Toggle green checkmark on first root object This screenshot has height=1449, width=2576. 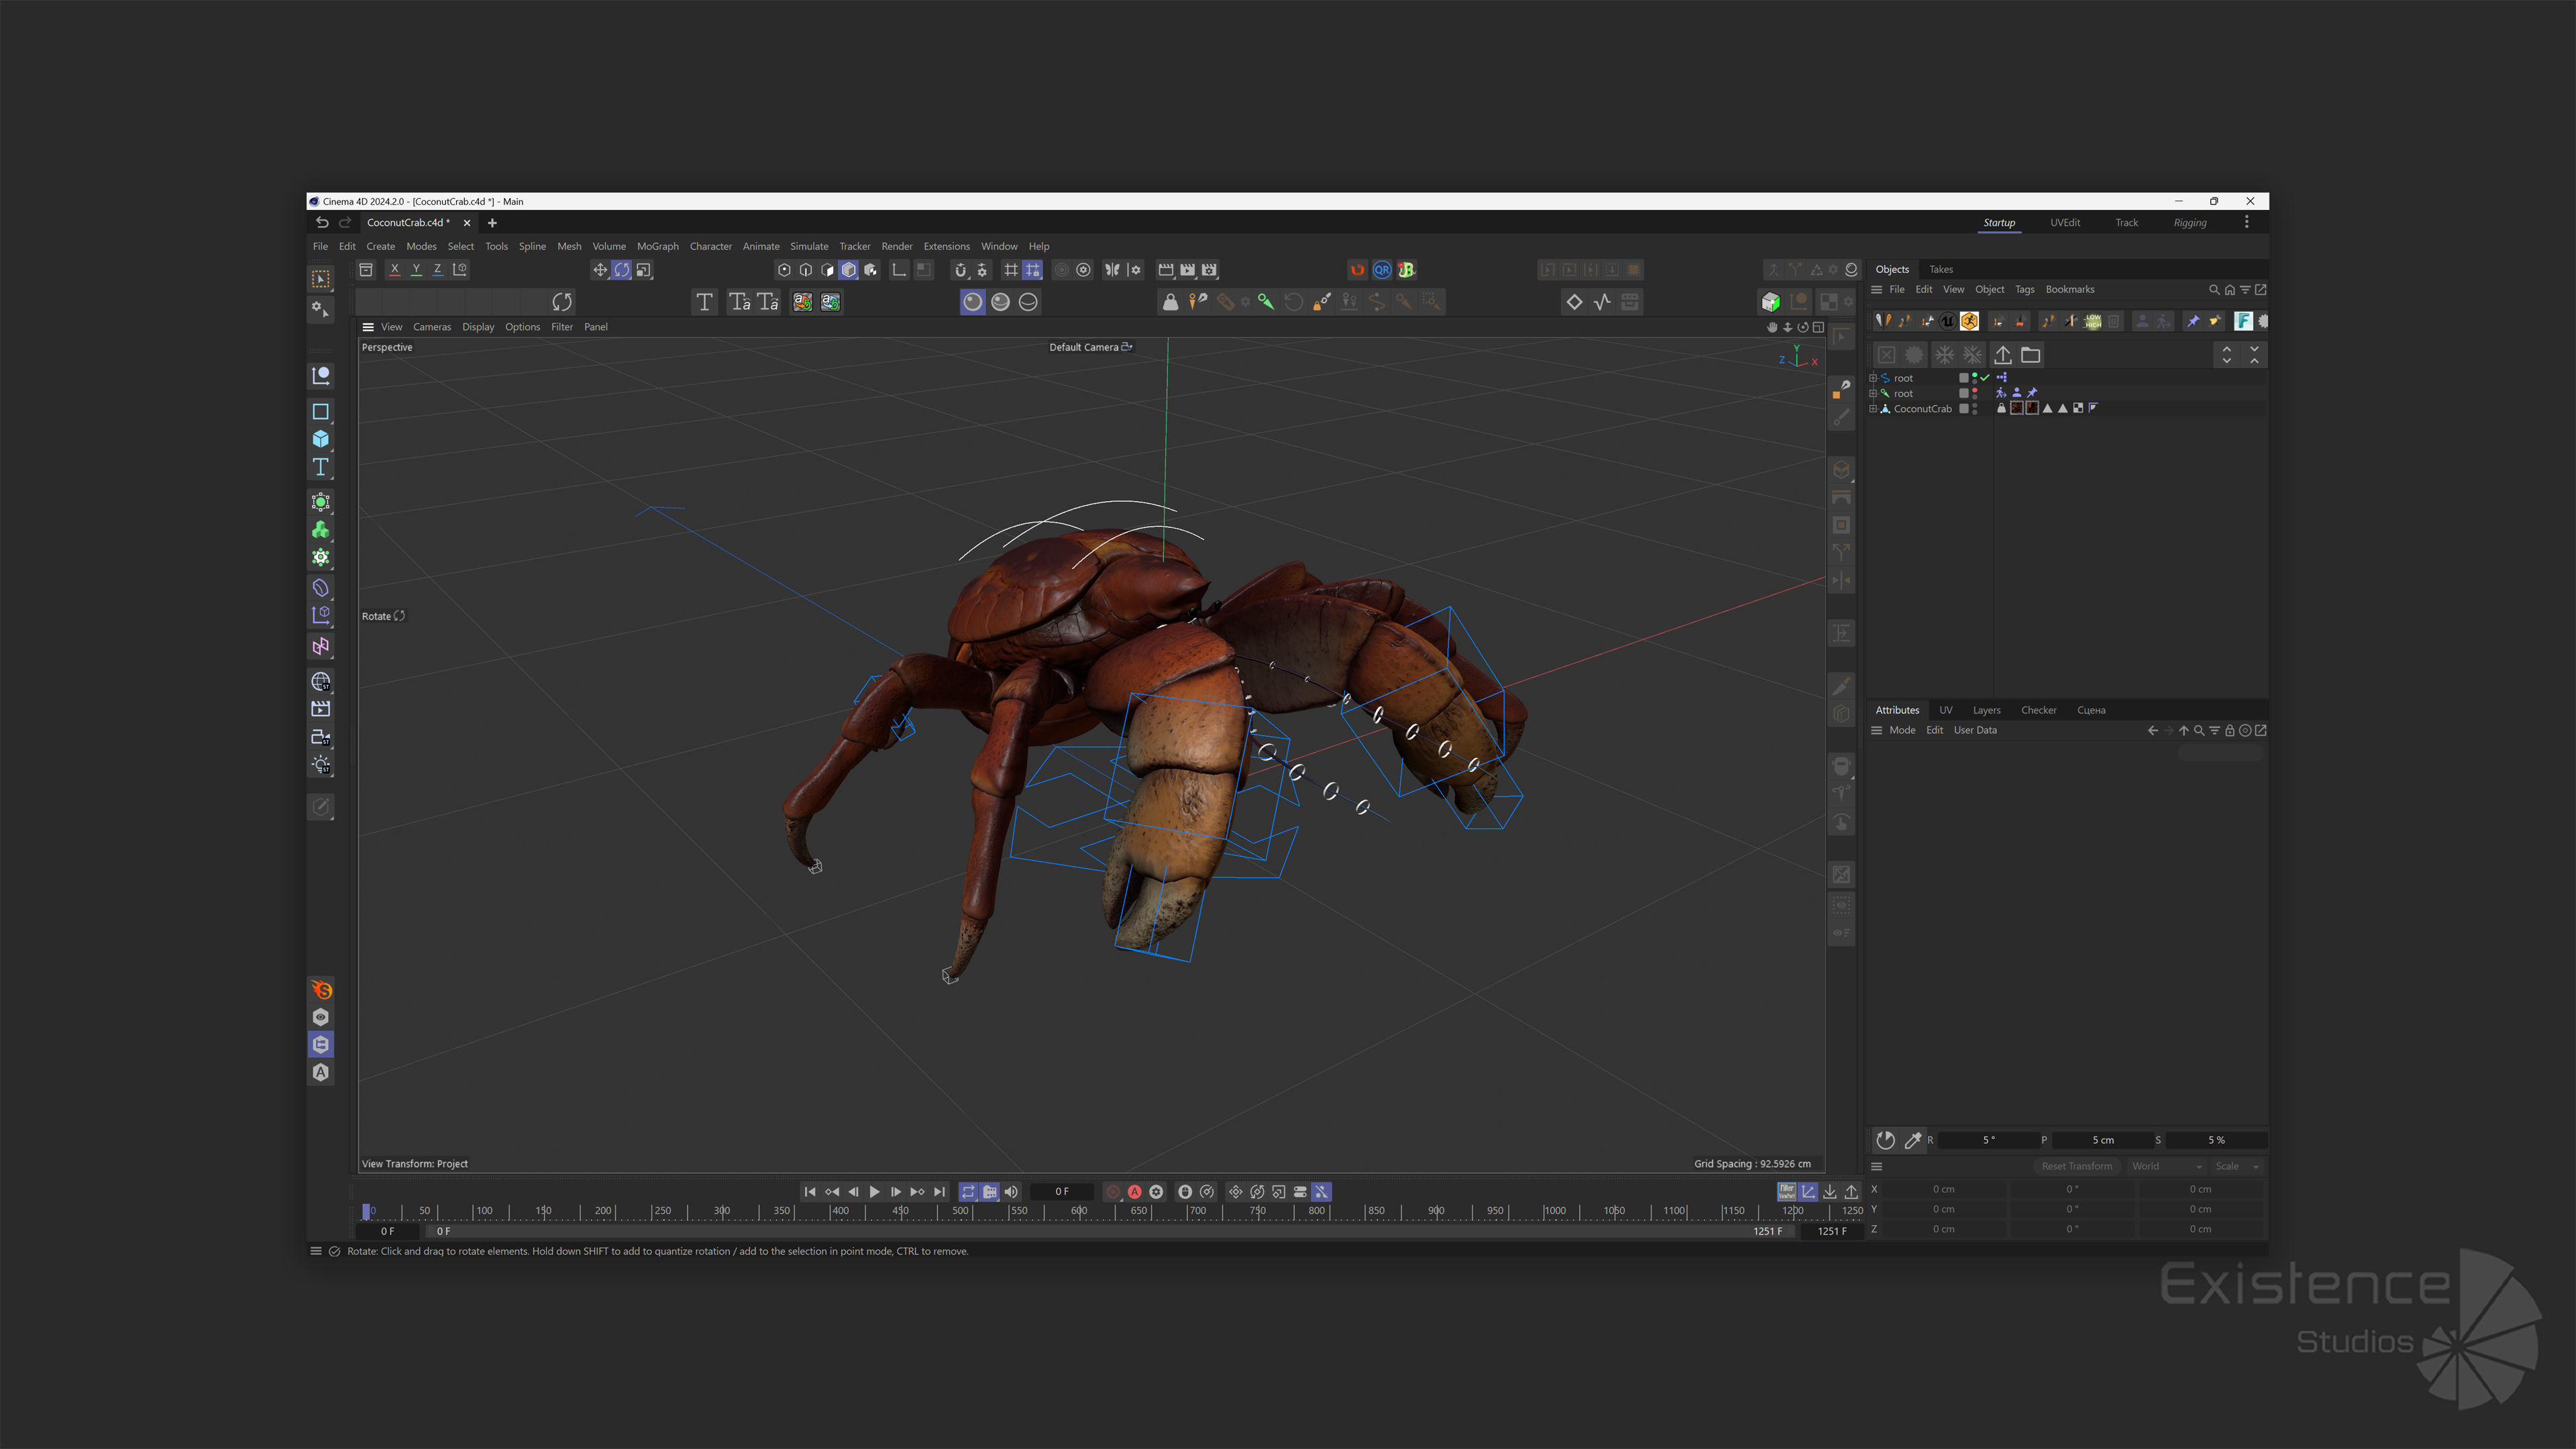coord(1985,378)
